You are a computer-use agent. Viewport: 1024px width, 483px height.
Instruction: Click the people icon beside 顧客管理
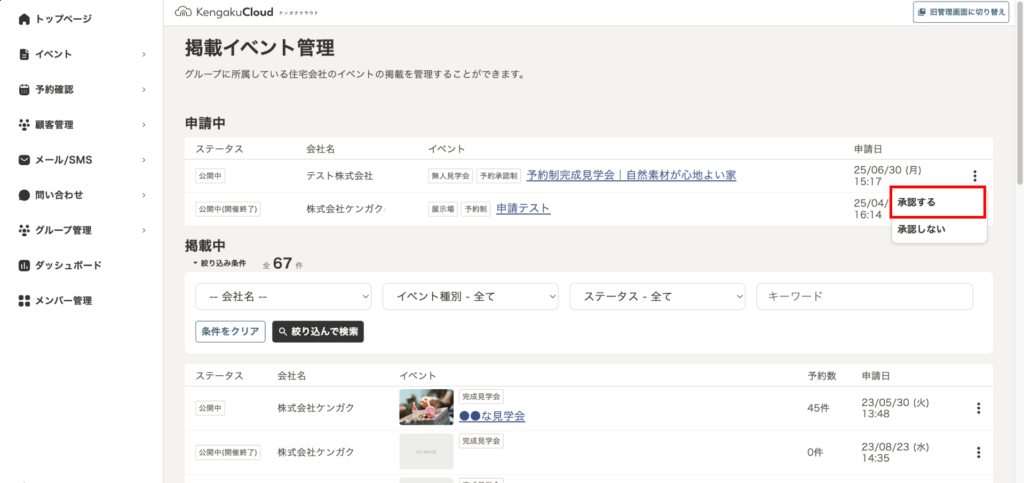coord(25,125)
